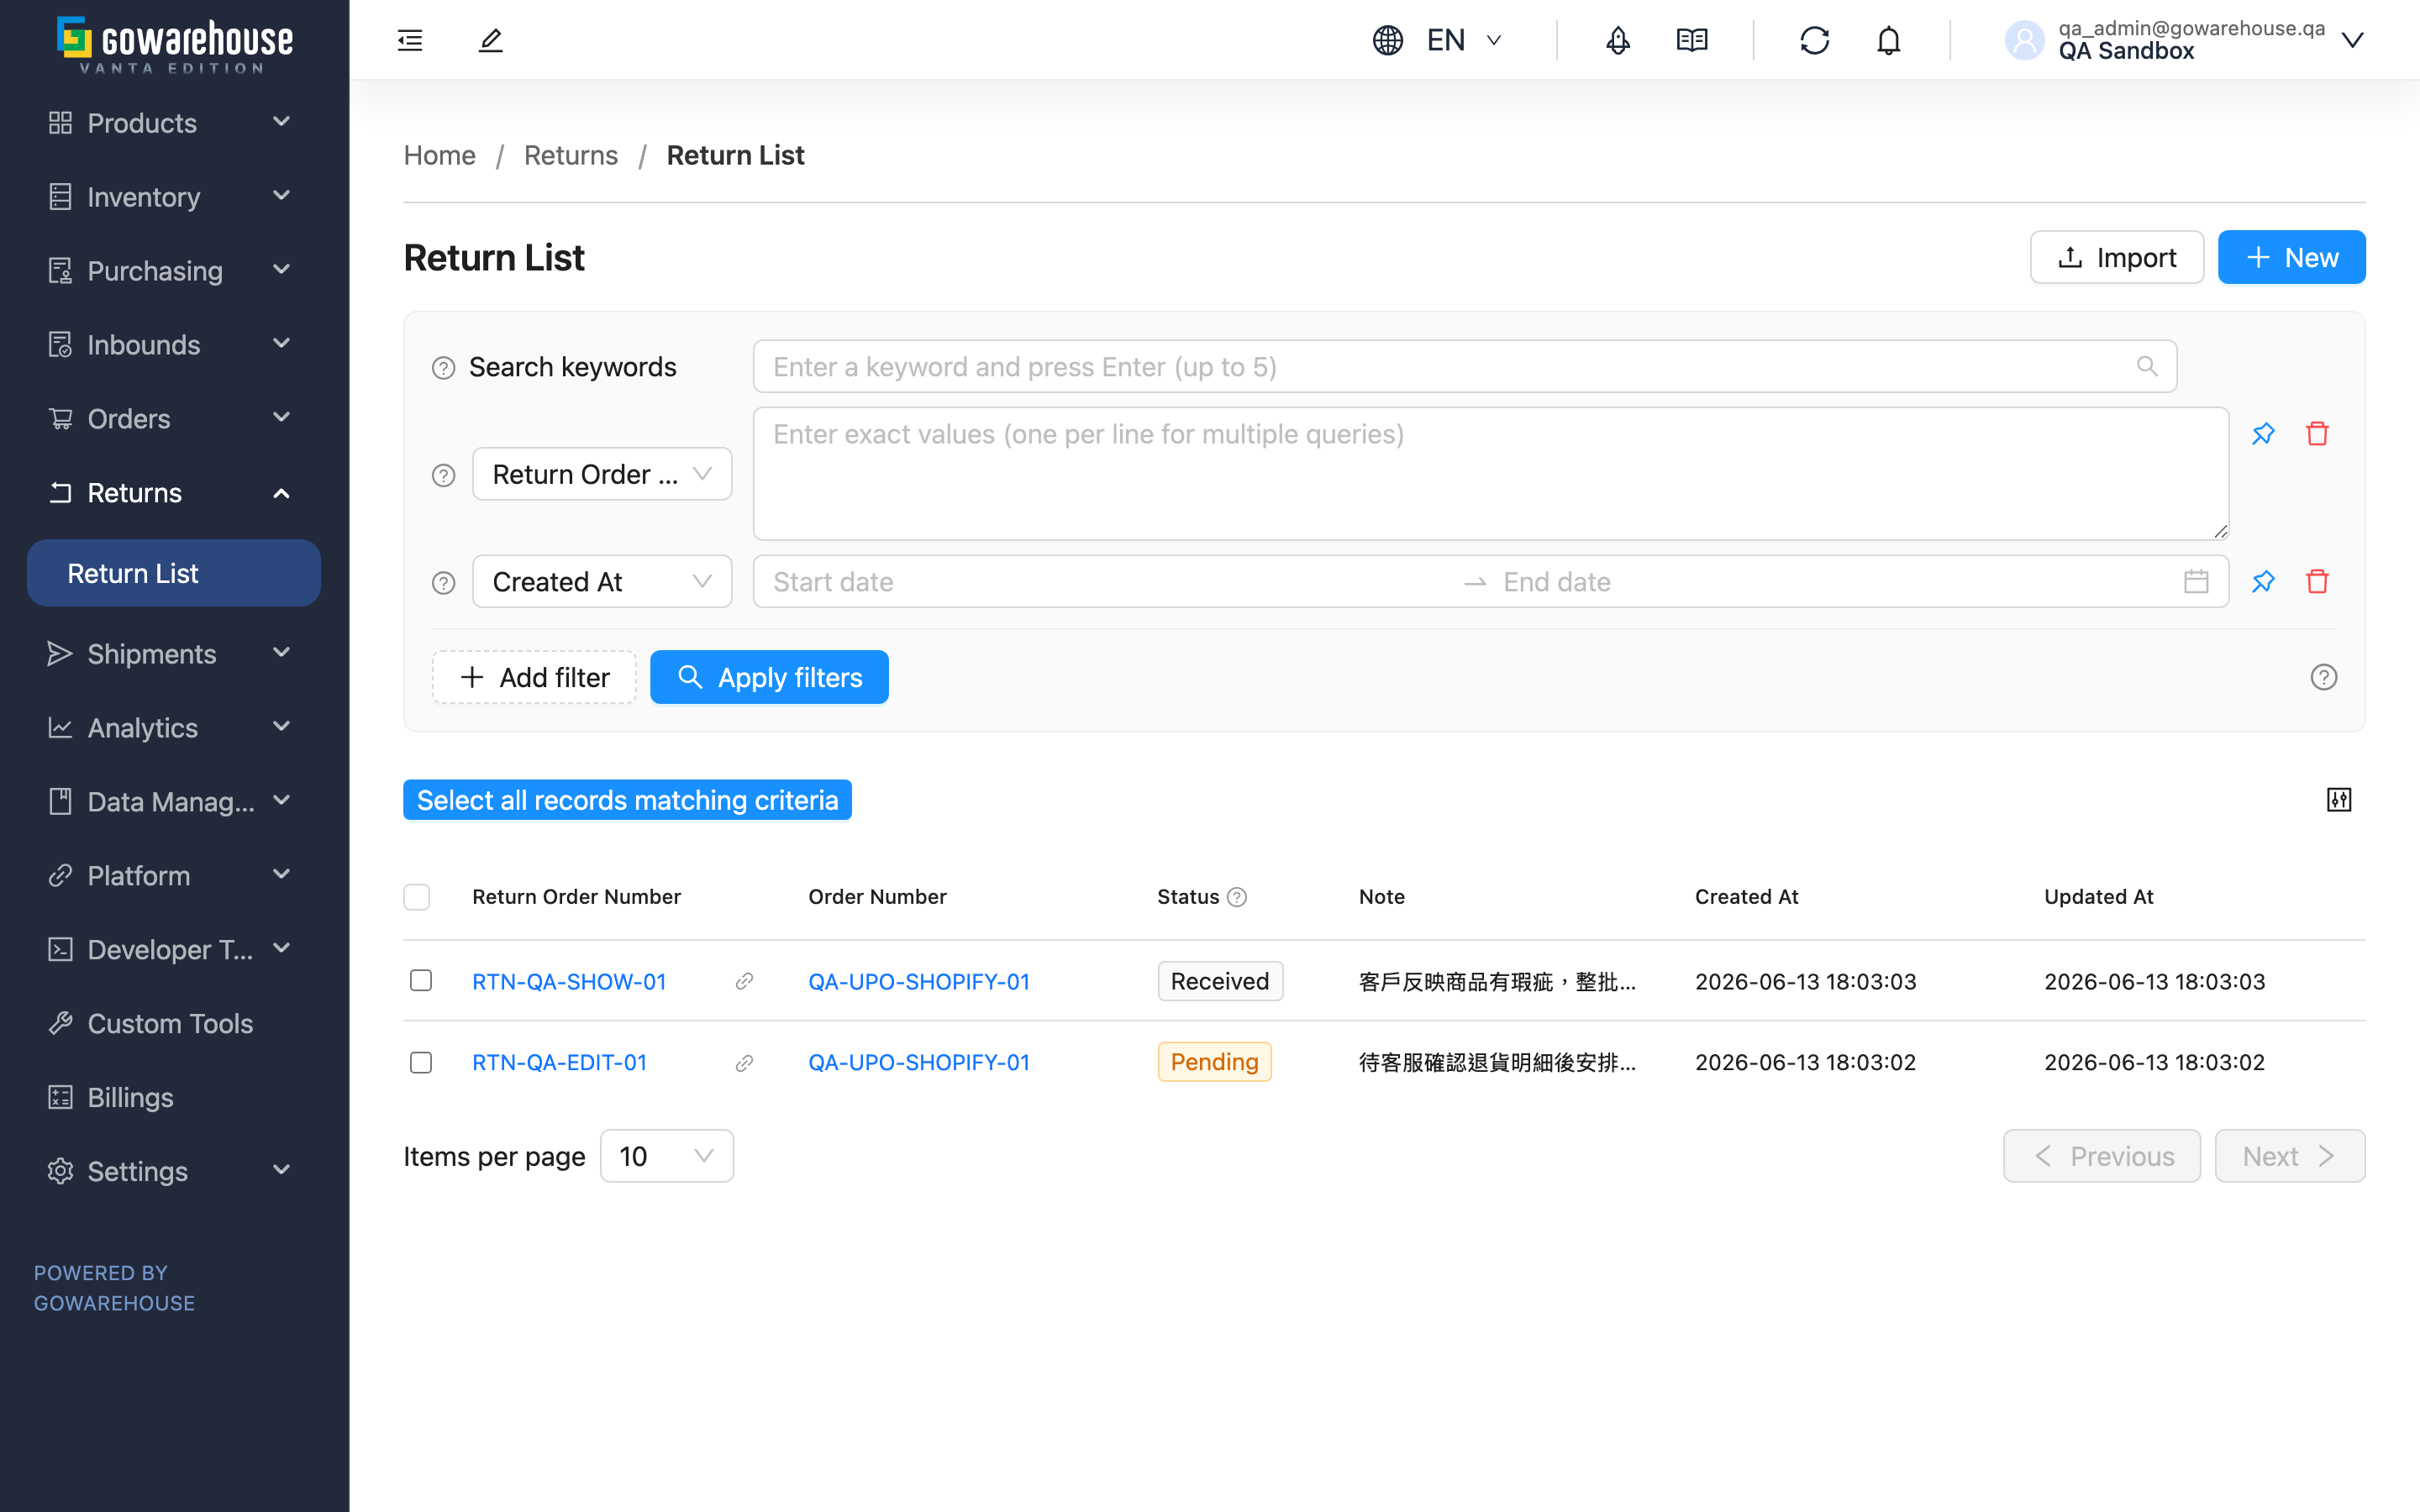
Task: Click Select all records matching criteria
Action: click(x=627, y=800)
